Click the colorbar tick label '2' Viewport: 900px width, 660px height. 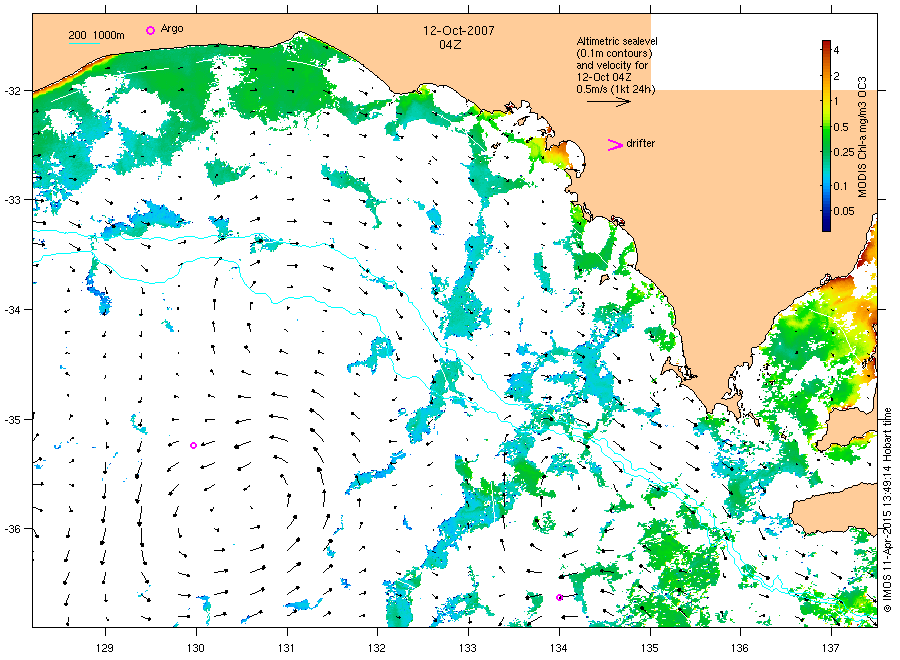pyautogui.click(x=836, y=76)
